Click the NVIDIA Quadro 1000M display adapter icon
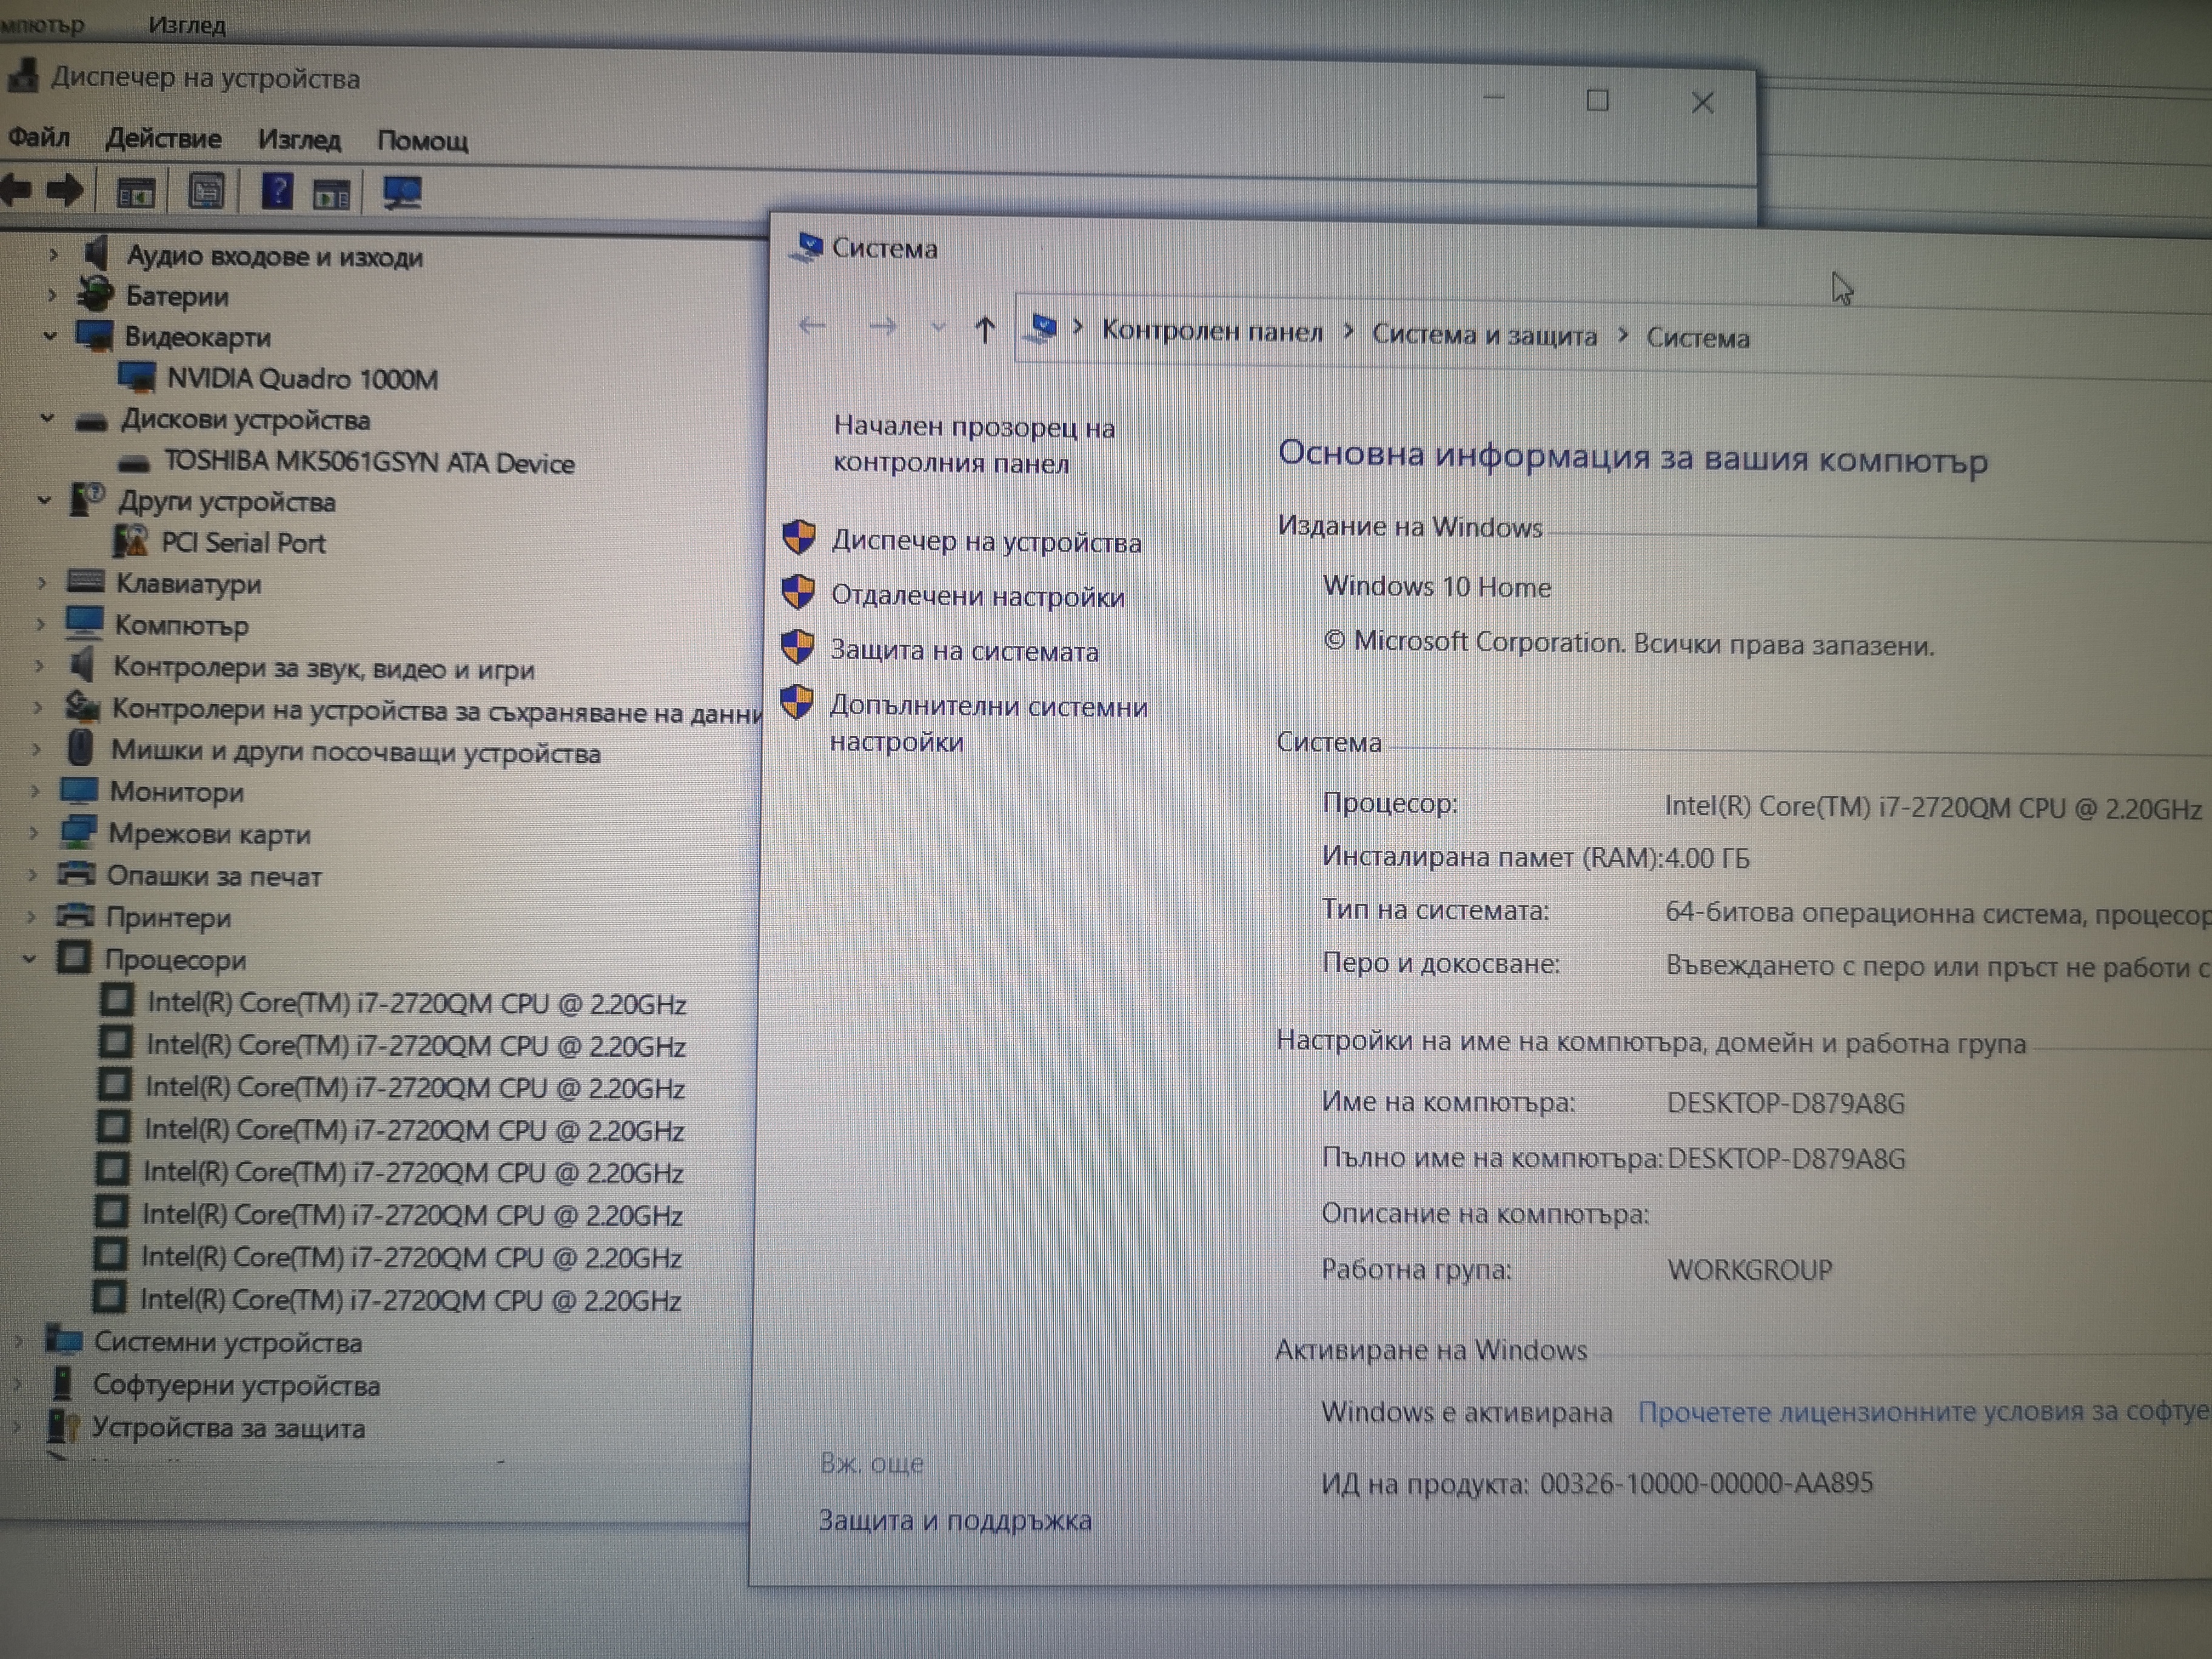2212x1659 pixels. pyautogui.click(x=136, y=377)
